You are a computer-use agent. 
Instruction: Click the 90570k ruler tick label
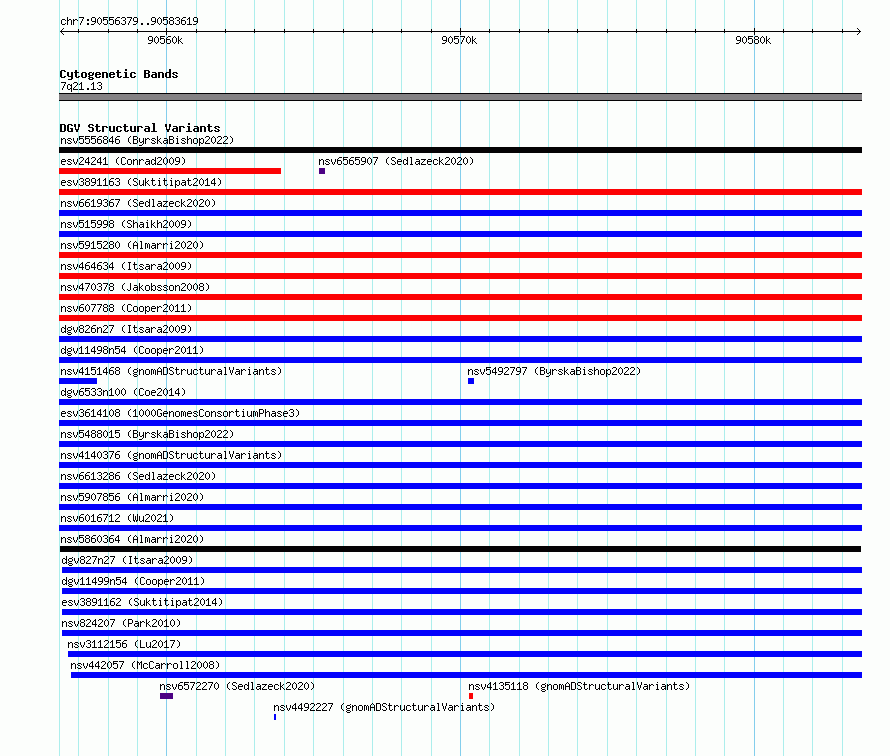(459, 40)
